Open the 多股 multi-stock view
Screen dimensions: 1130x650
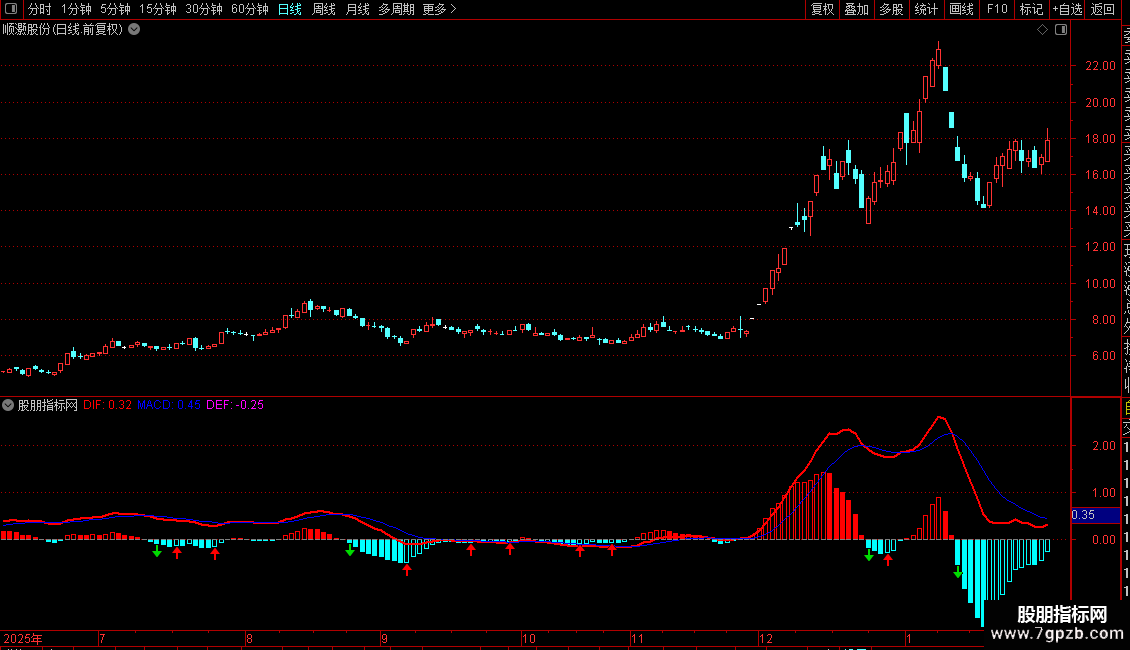[891, 9]
